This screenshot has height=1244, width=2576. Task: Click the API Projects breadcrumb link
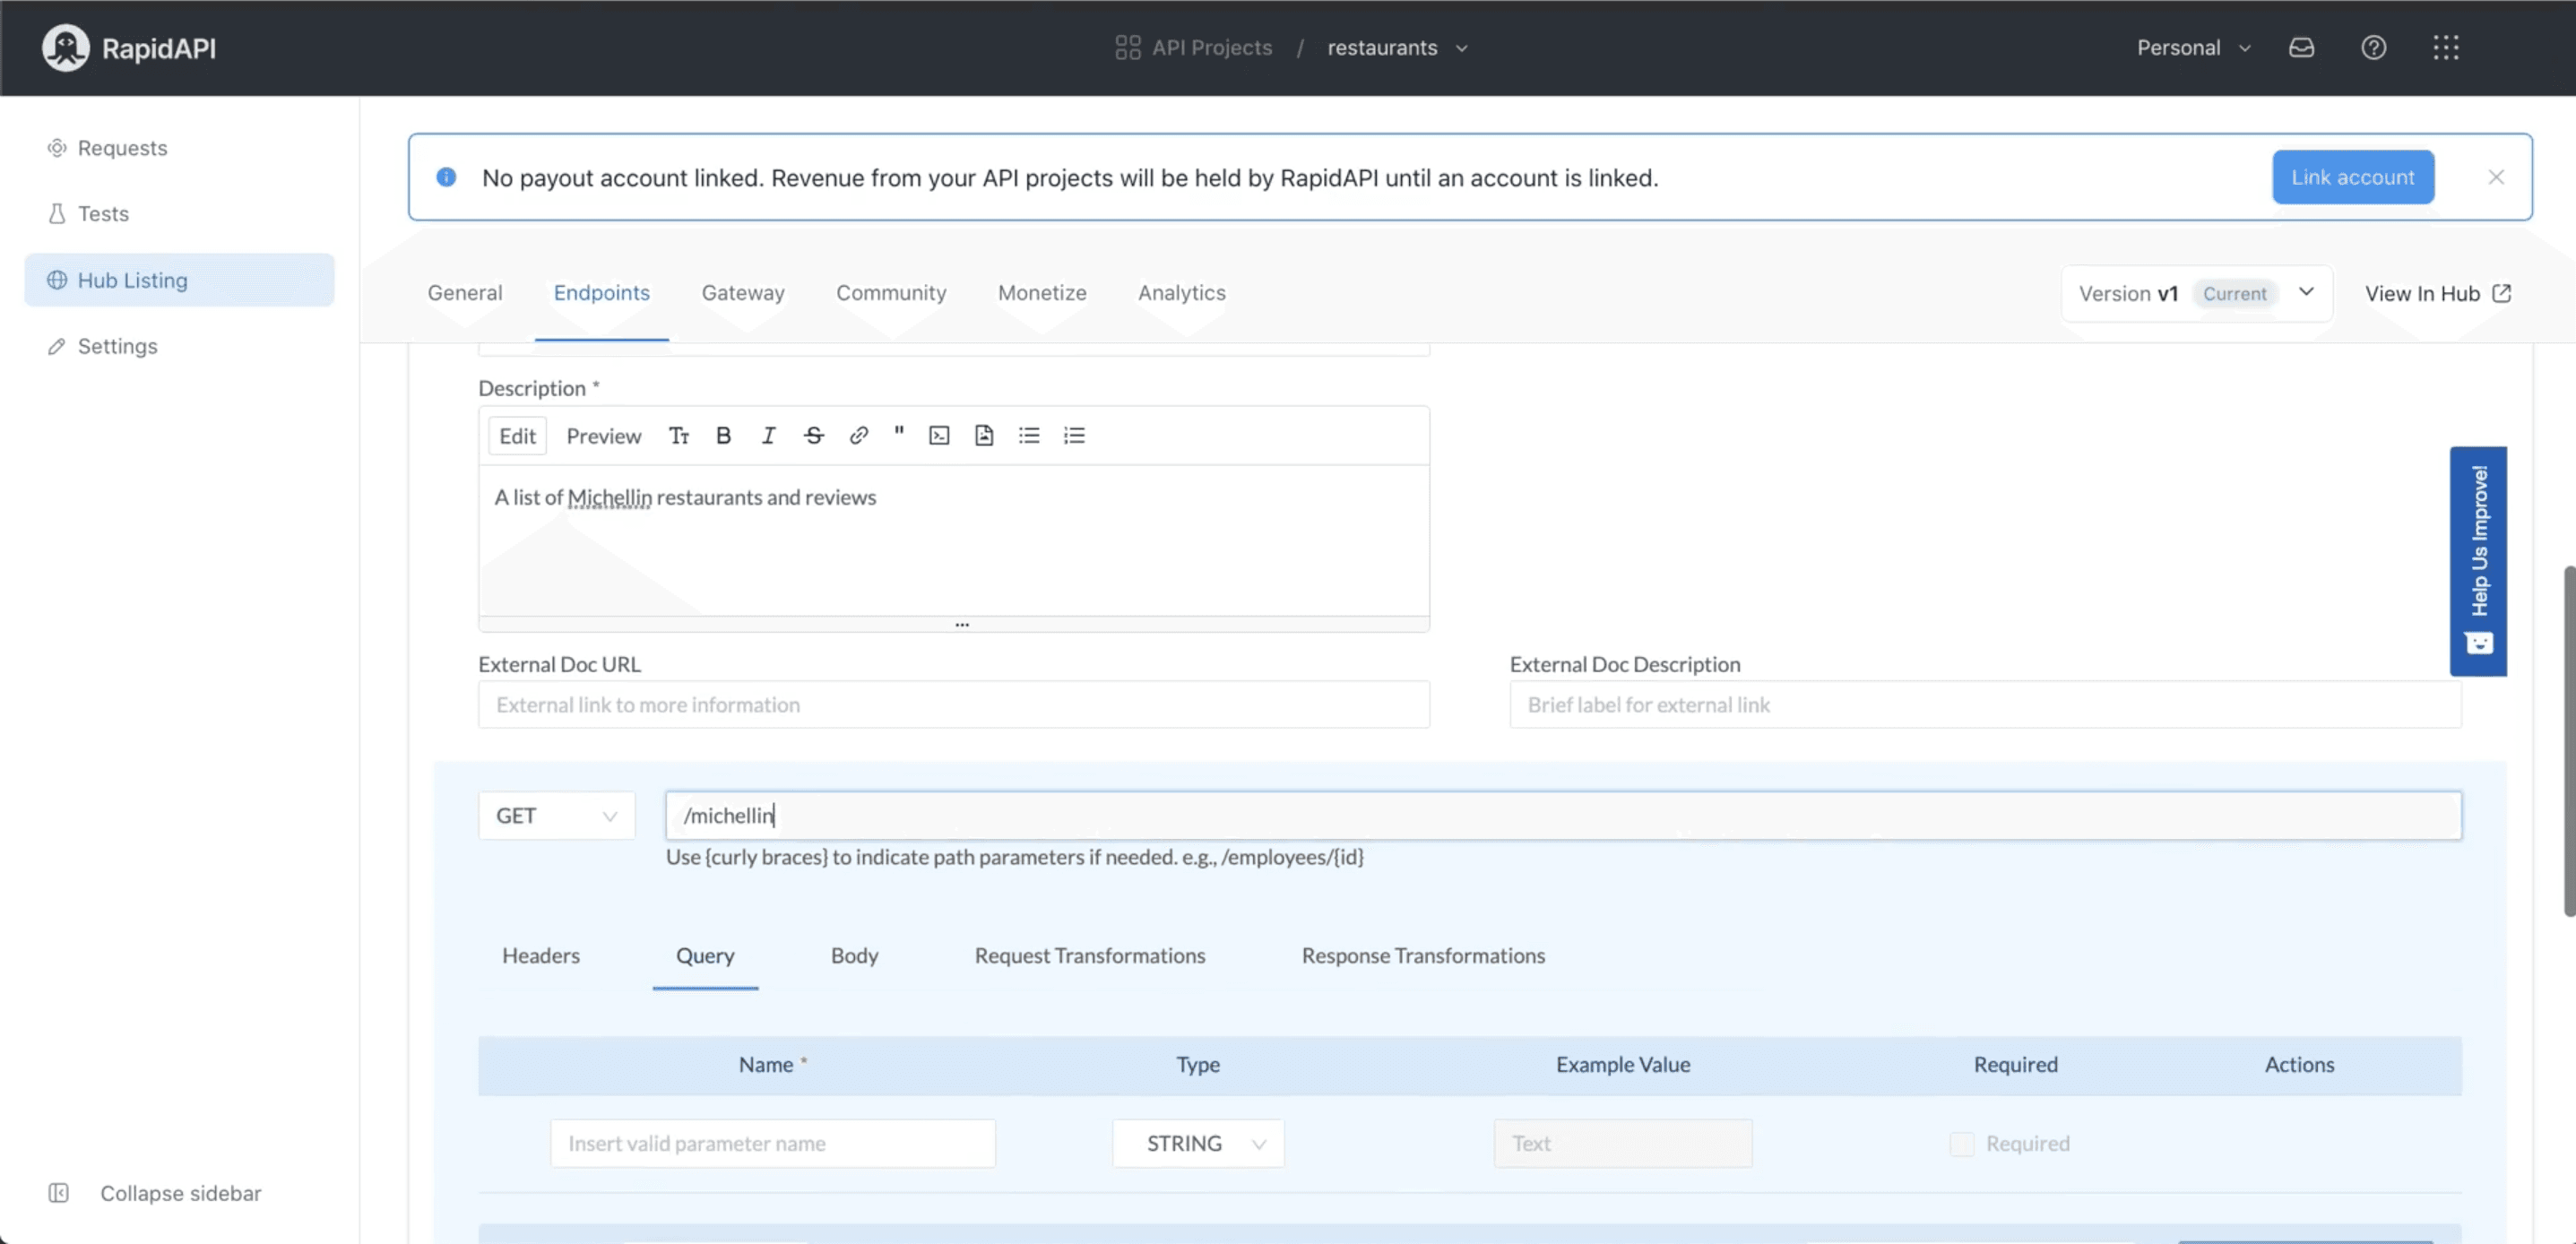1211,47
